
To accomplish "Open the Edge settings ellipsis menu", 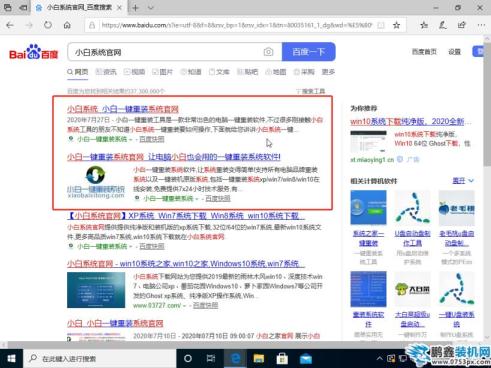I will [x=481, y=25].
